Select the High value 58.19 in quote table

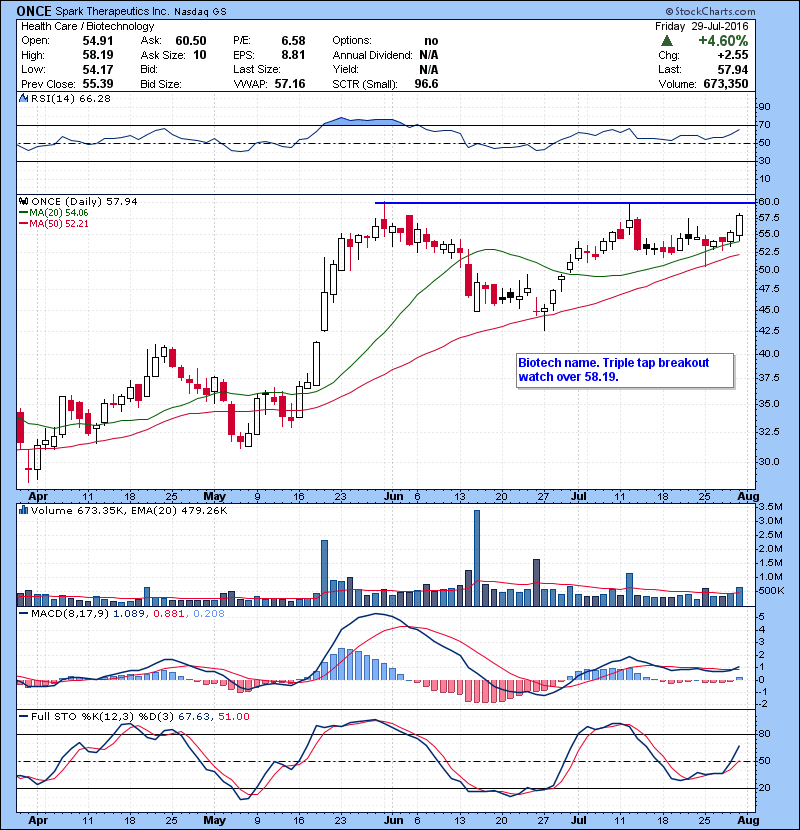97,55
